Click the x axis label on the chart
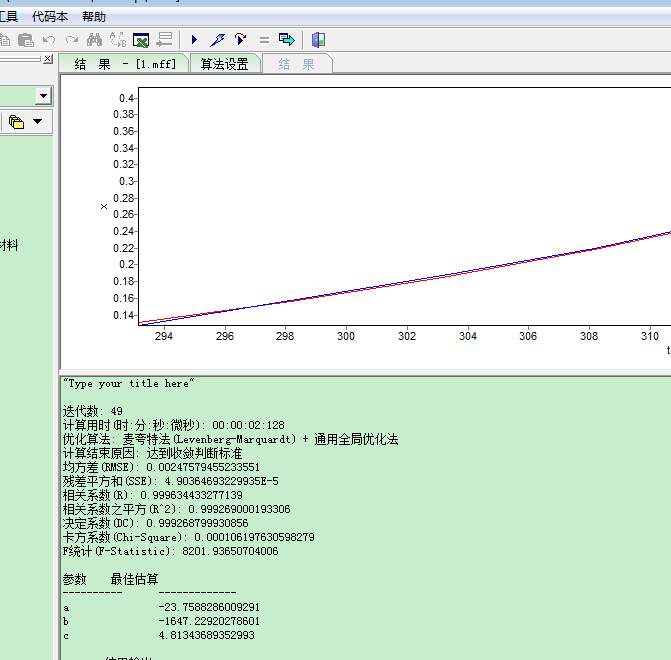 point(104,207)
